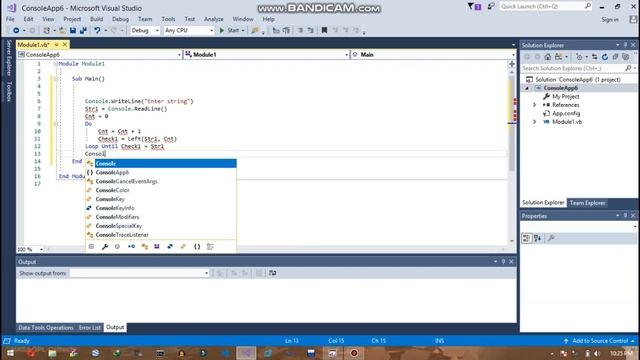Click the Solution Explorer search magnifier icon
This screenshot has width=640, height=360.
629,68
